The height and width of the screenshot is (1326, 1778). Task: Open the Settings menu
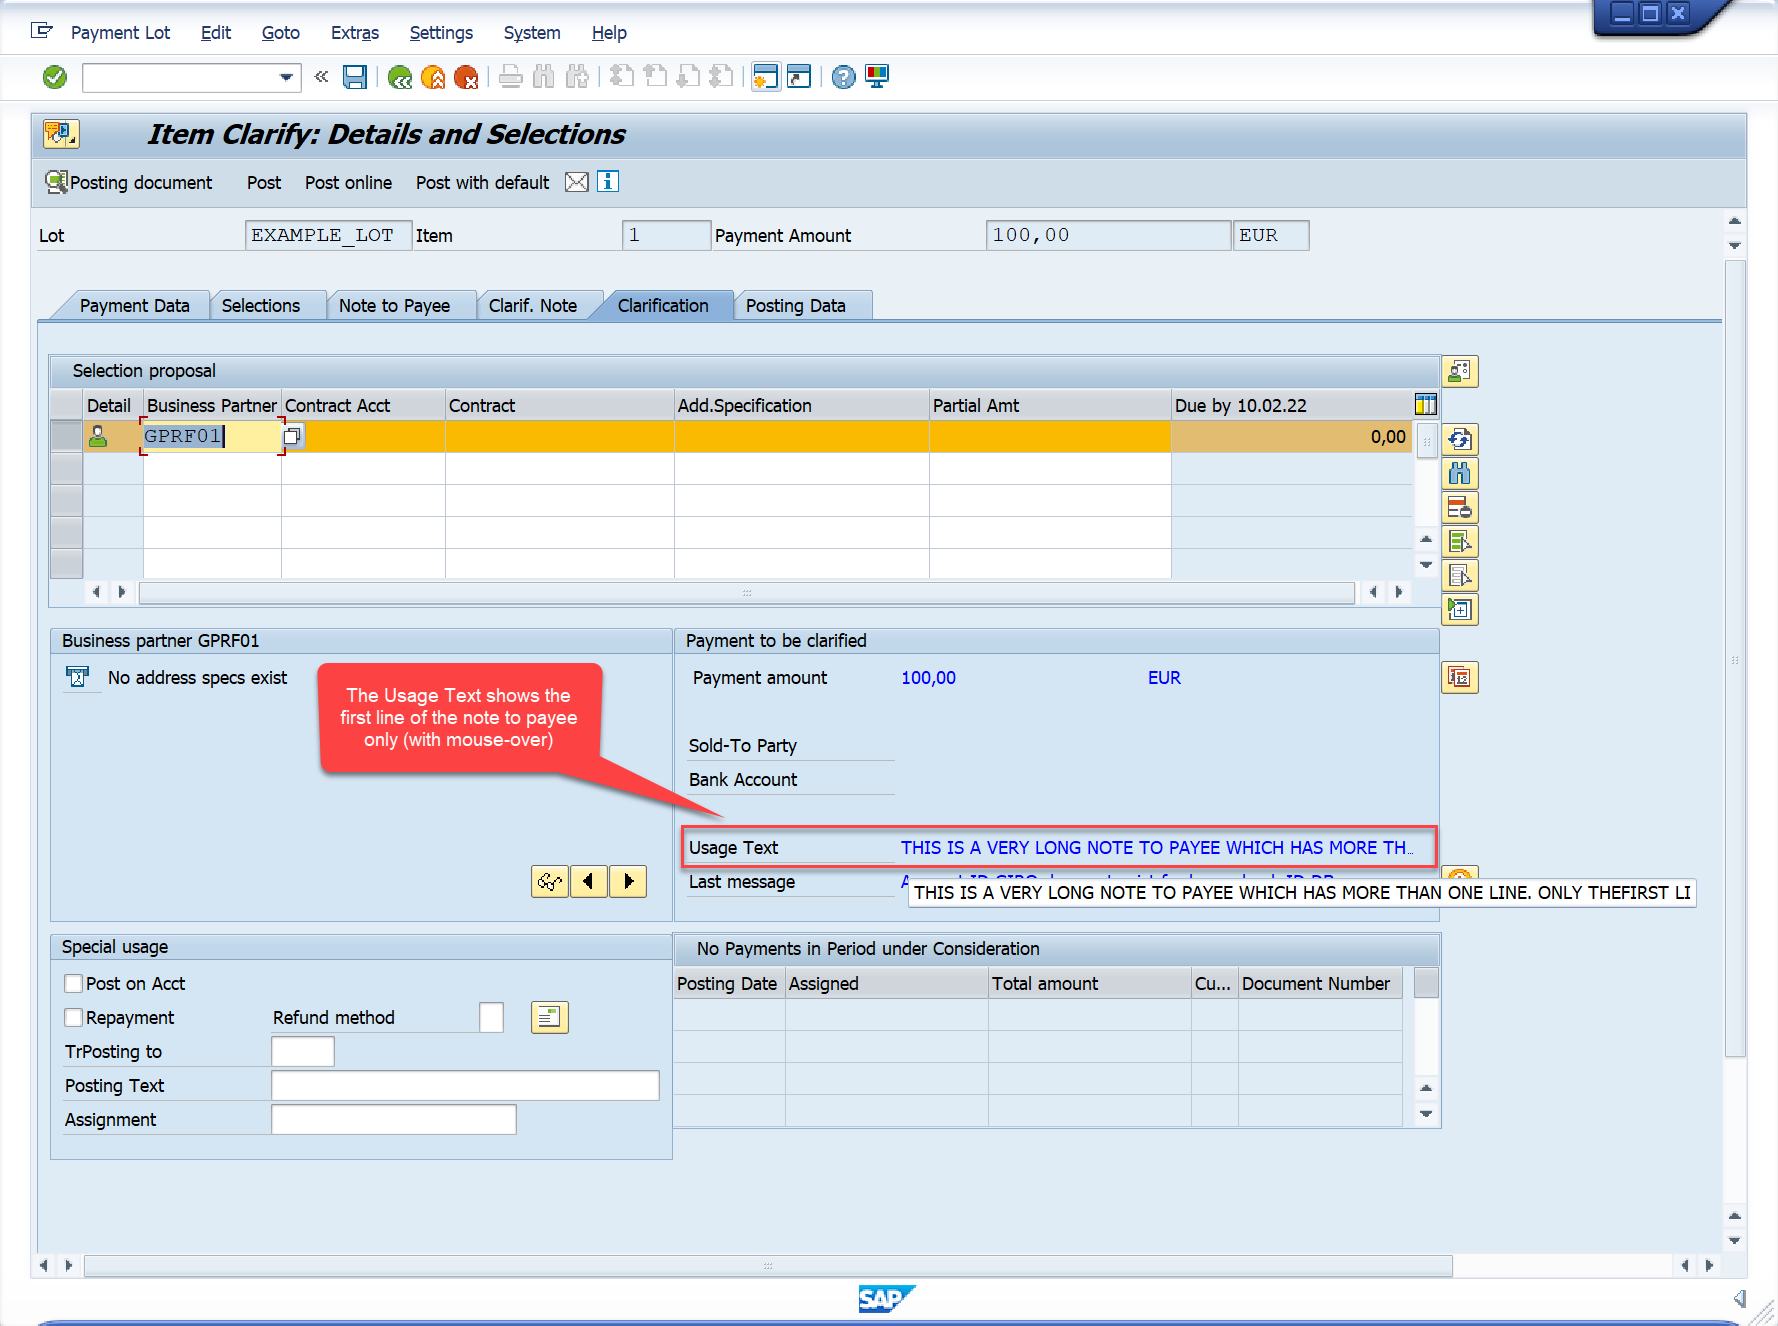click(x=441, y=33)
